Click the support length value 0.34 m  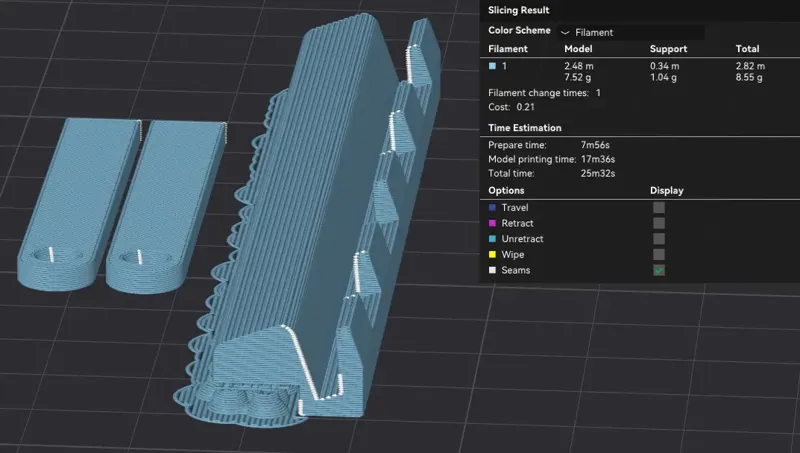click(664, 66)
